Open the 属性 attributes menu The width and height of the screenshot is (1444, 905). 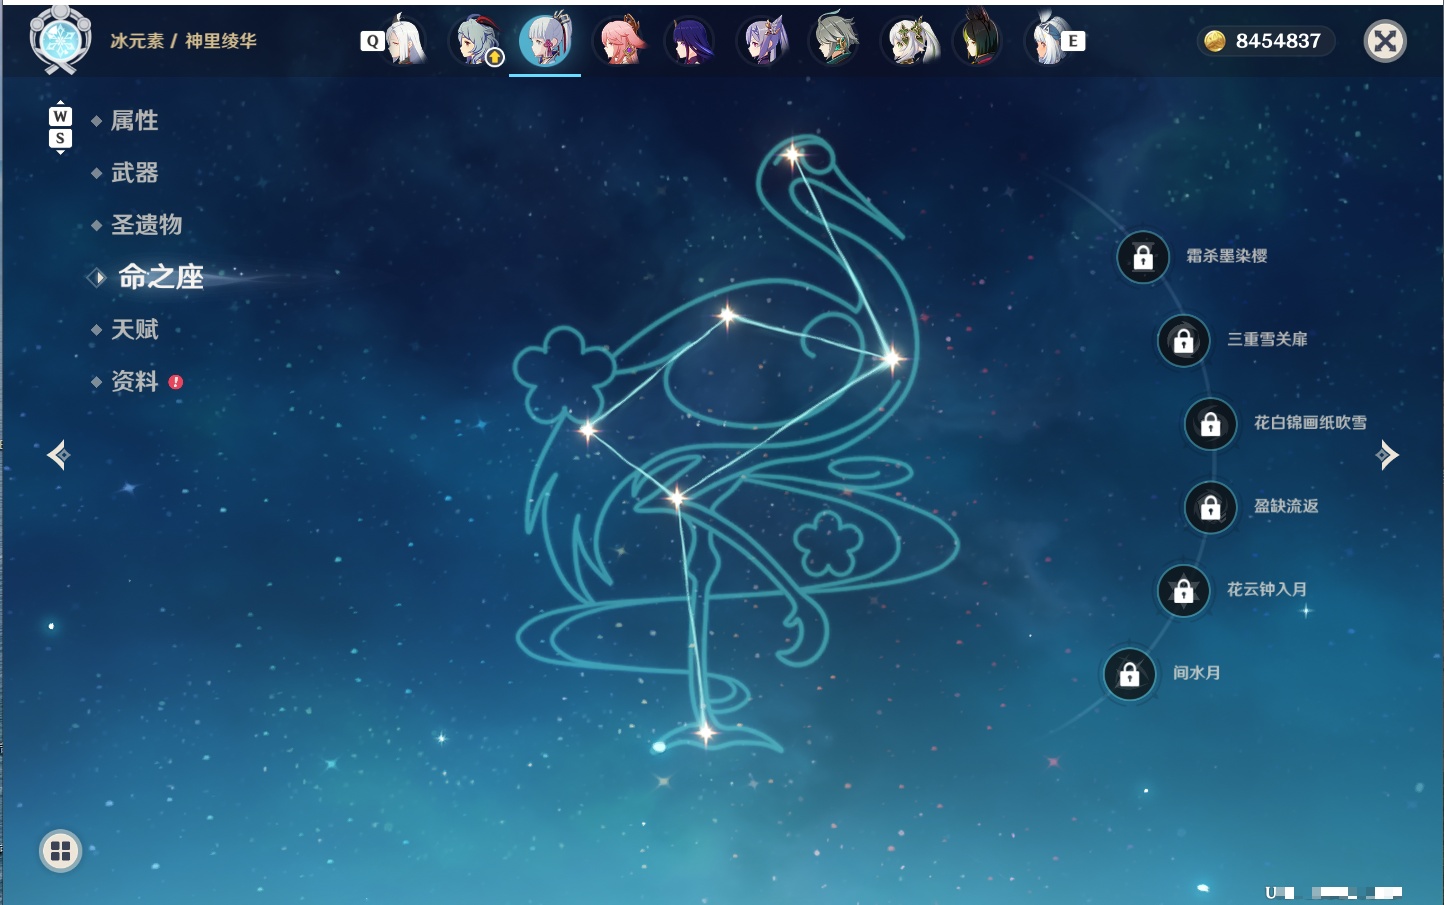tap(134, 121)
